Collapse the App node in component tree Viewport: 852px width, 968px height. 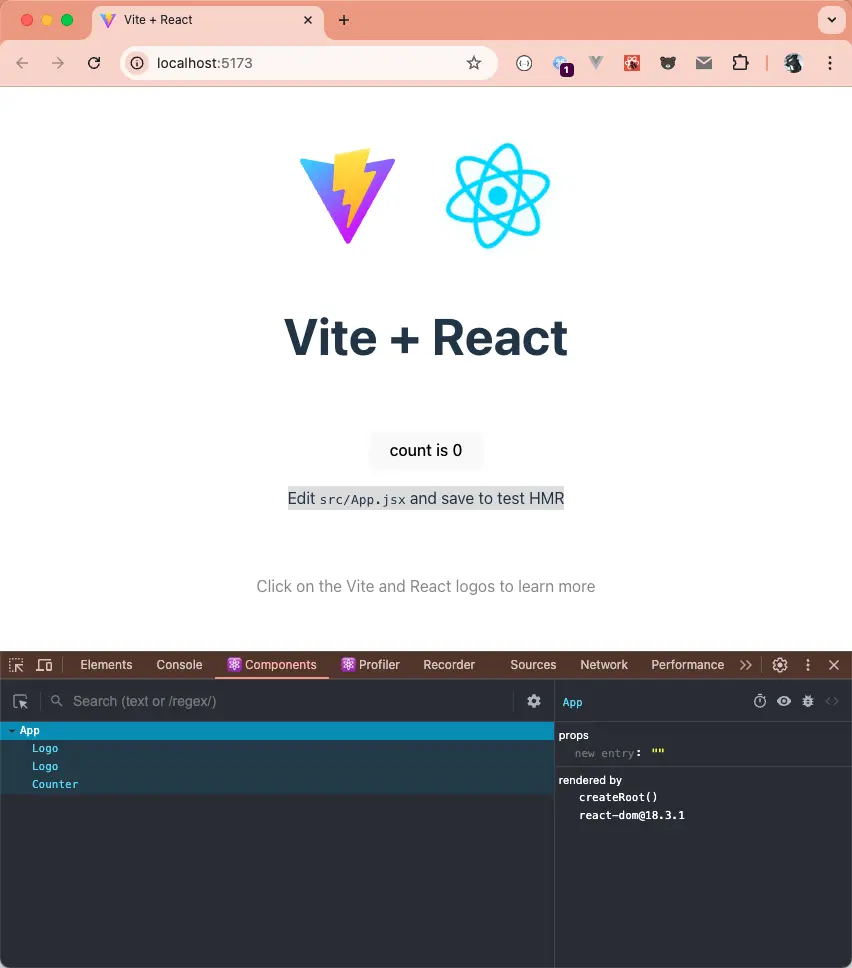tap(12, 730)
